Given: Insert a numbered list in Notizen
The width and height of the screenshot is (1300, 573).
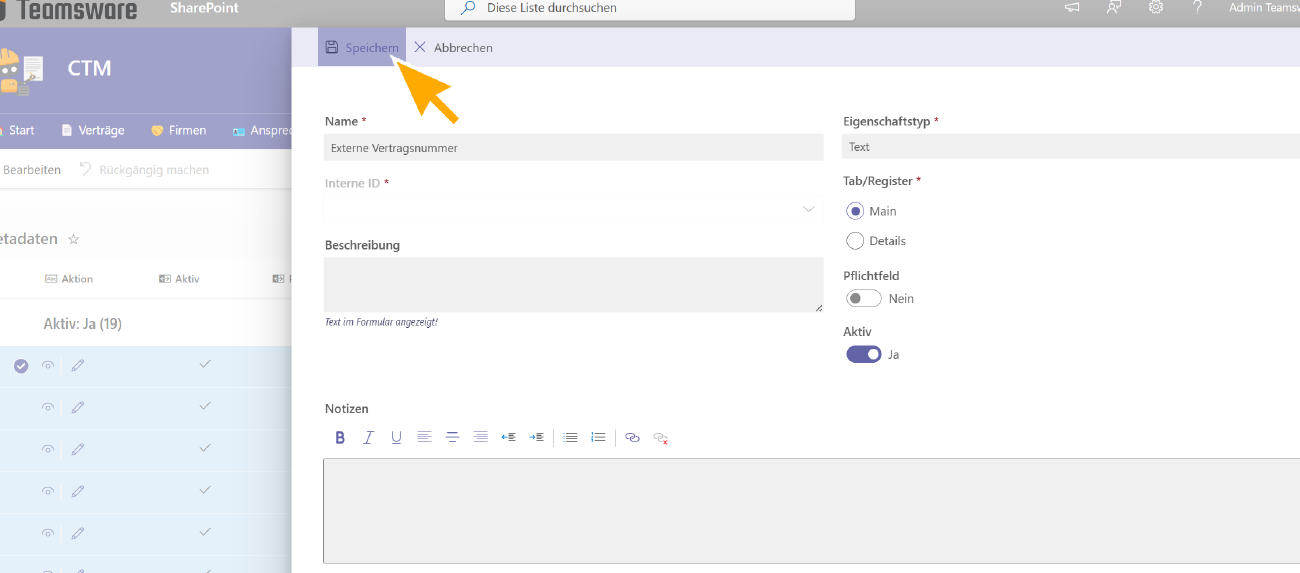Looking at the screenshot, I should click(598, 437).
